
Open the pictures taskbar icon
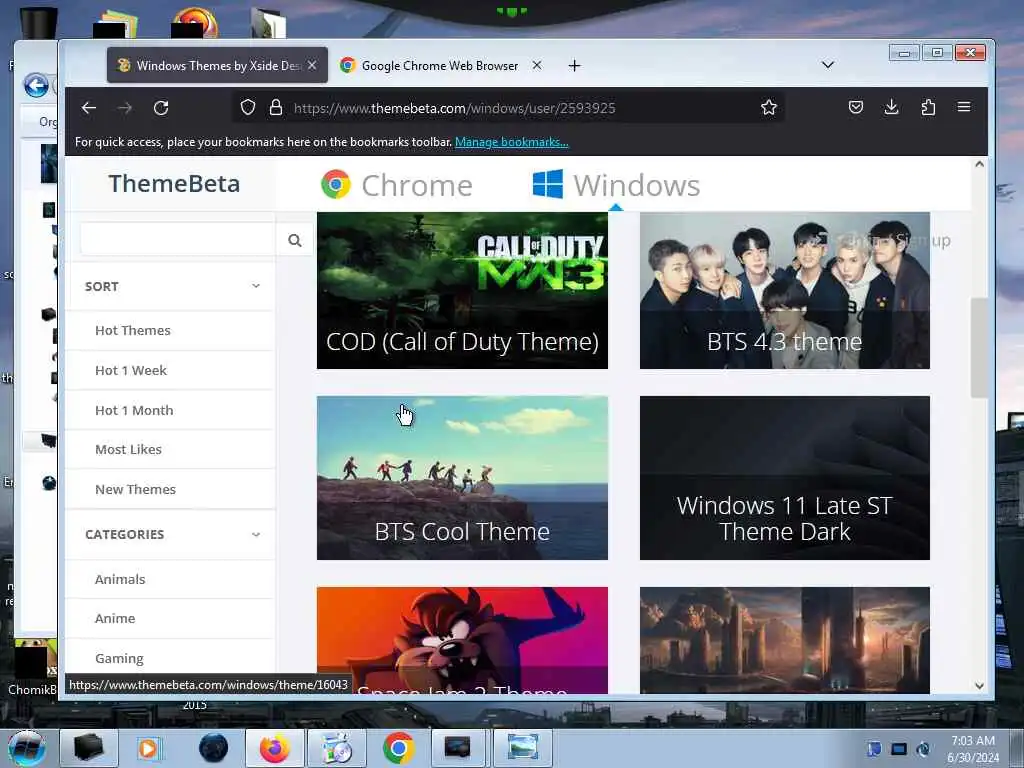click(x=523, y=748)
